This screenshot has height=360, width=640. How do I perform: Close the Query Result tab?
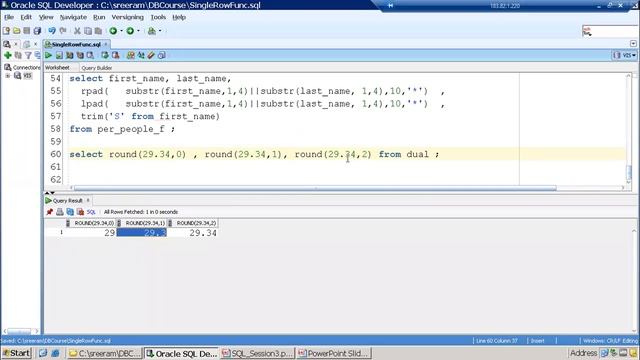(x=88, y=200)
